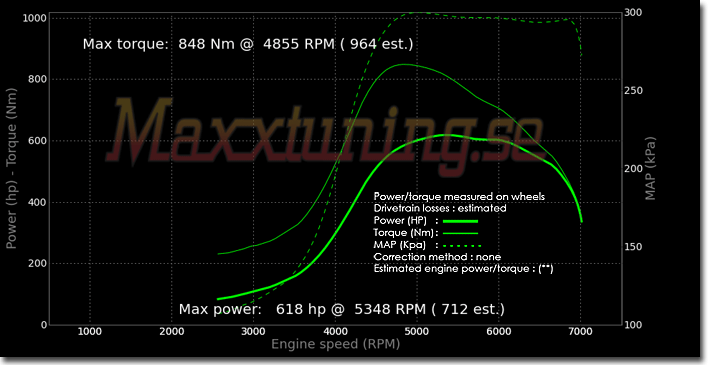This screenshot has width=708, height=365.
Task: Click the '( 964 est.)' estimated torque value
Action: (377, 44)
